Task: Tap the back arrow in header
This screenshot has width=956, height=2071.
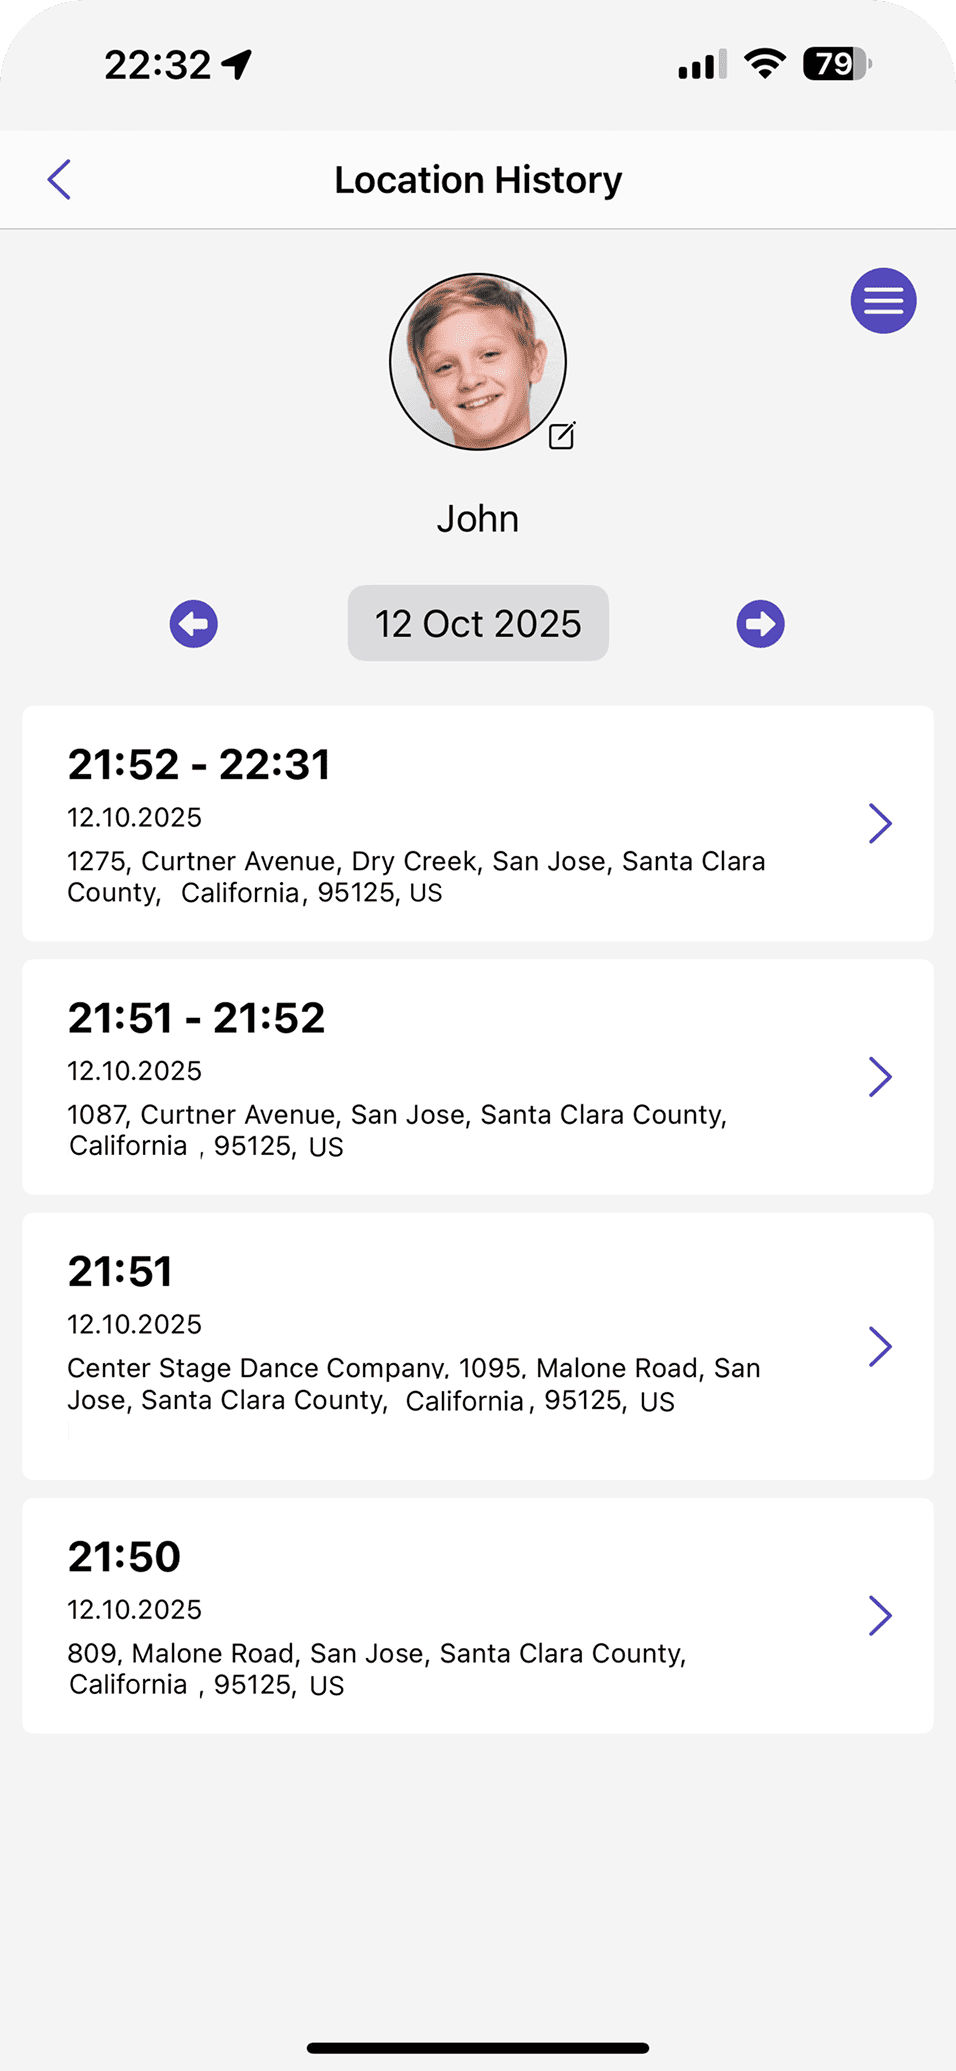Action: 60,180
